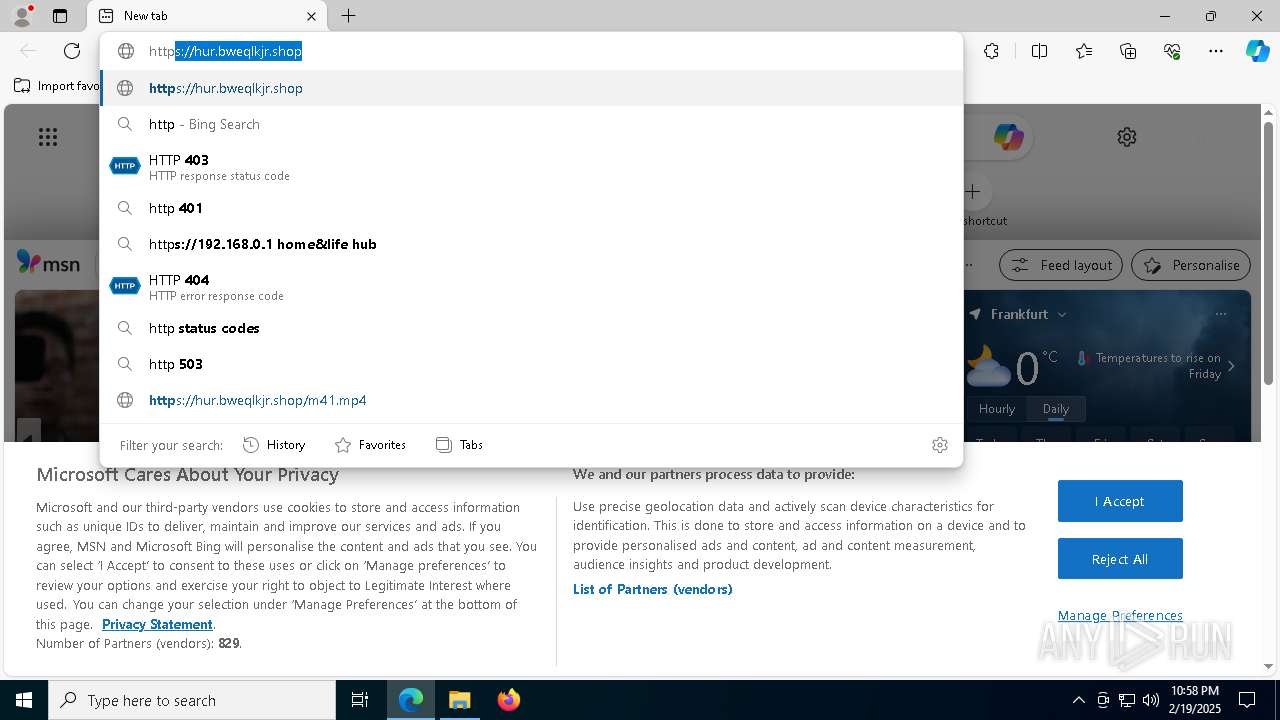Open the Extensions puzzle icon
Viewport: 1280px width, 720px height.
[991, 51]
